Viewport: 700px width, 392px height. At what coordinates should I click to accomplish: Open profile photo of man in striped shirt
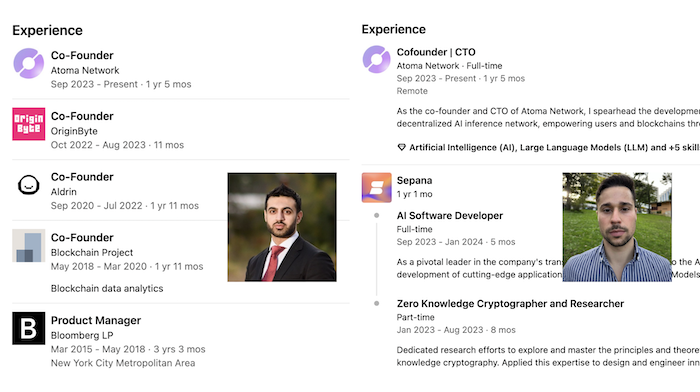pyautogui.click(x=617, y=227)
